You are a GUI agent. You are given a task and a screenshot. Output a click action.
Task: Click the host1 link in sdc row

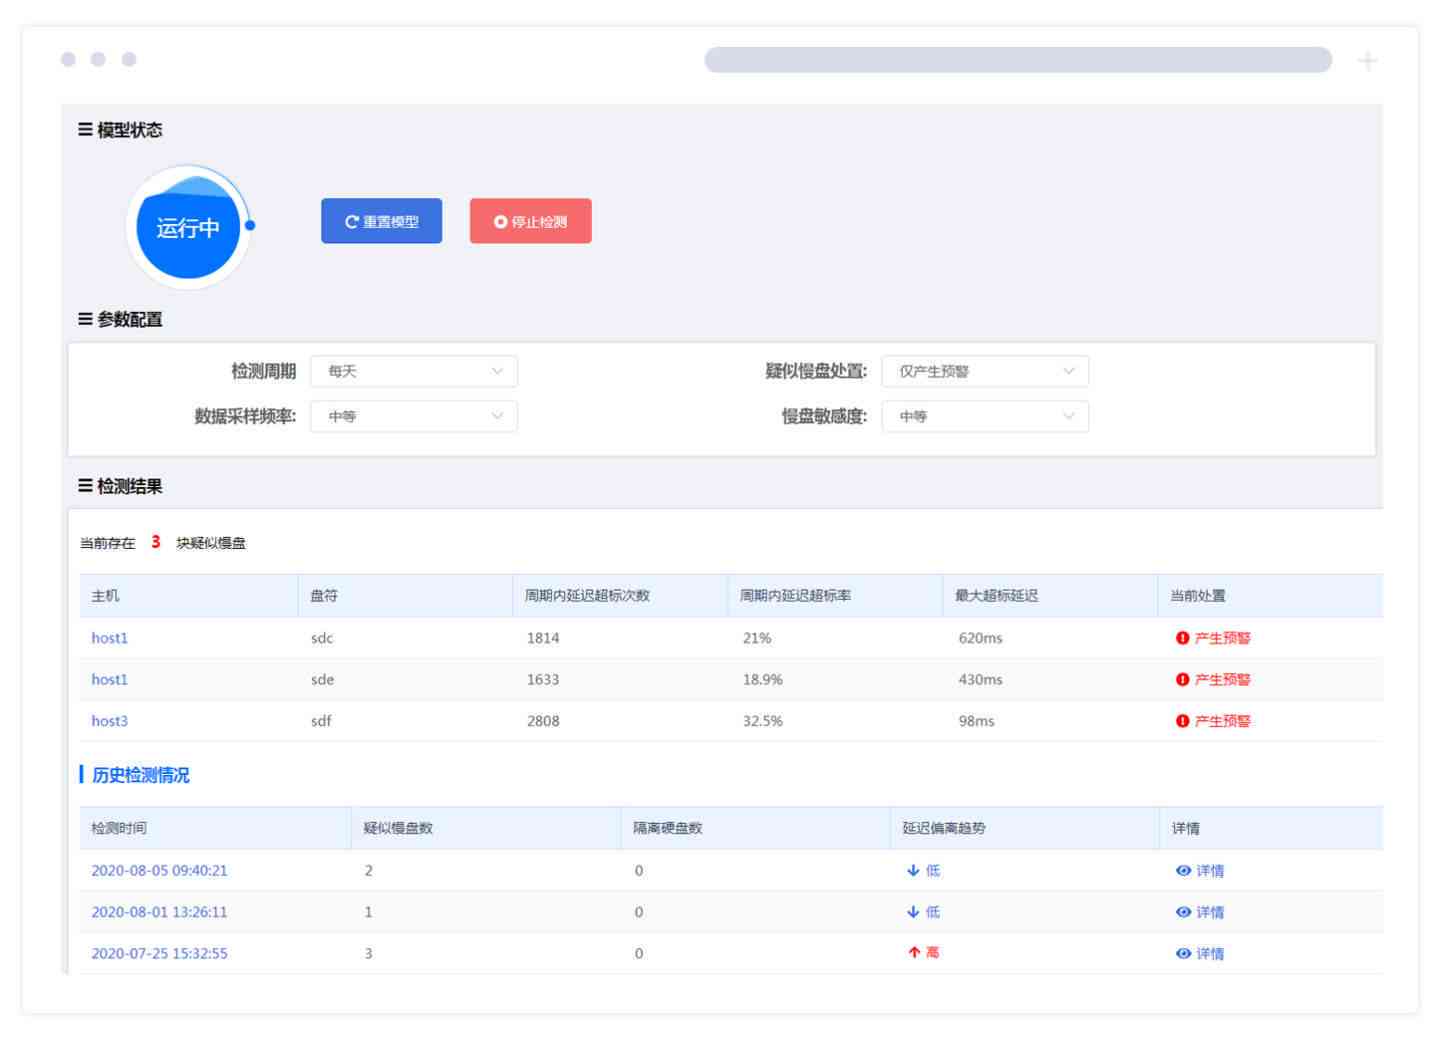click(x=109, y=638)
